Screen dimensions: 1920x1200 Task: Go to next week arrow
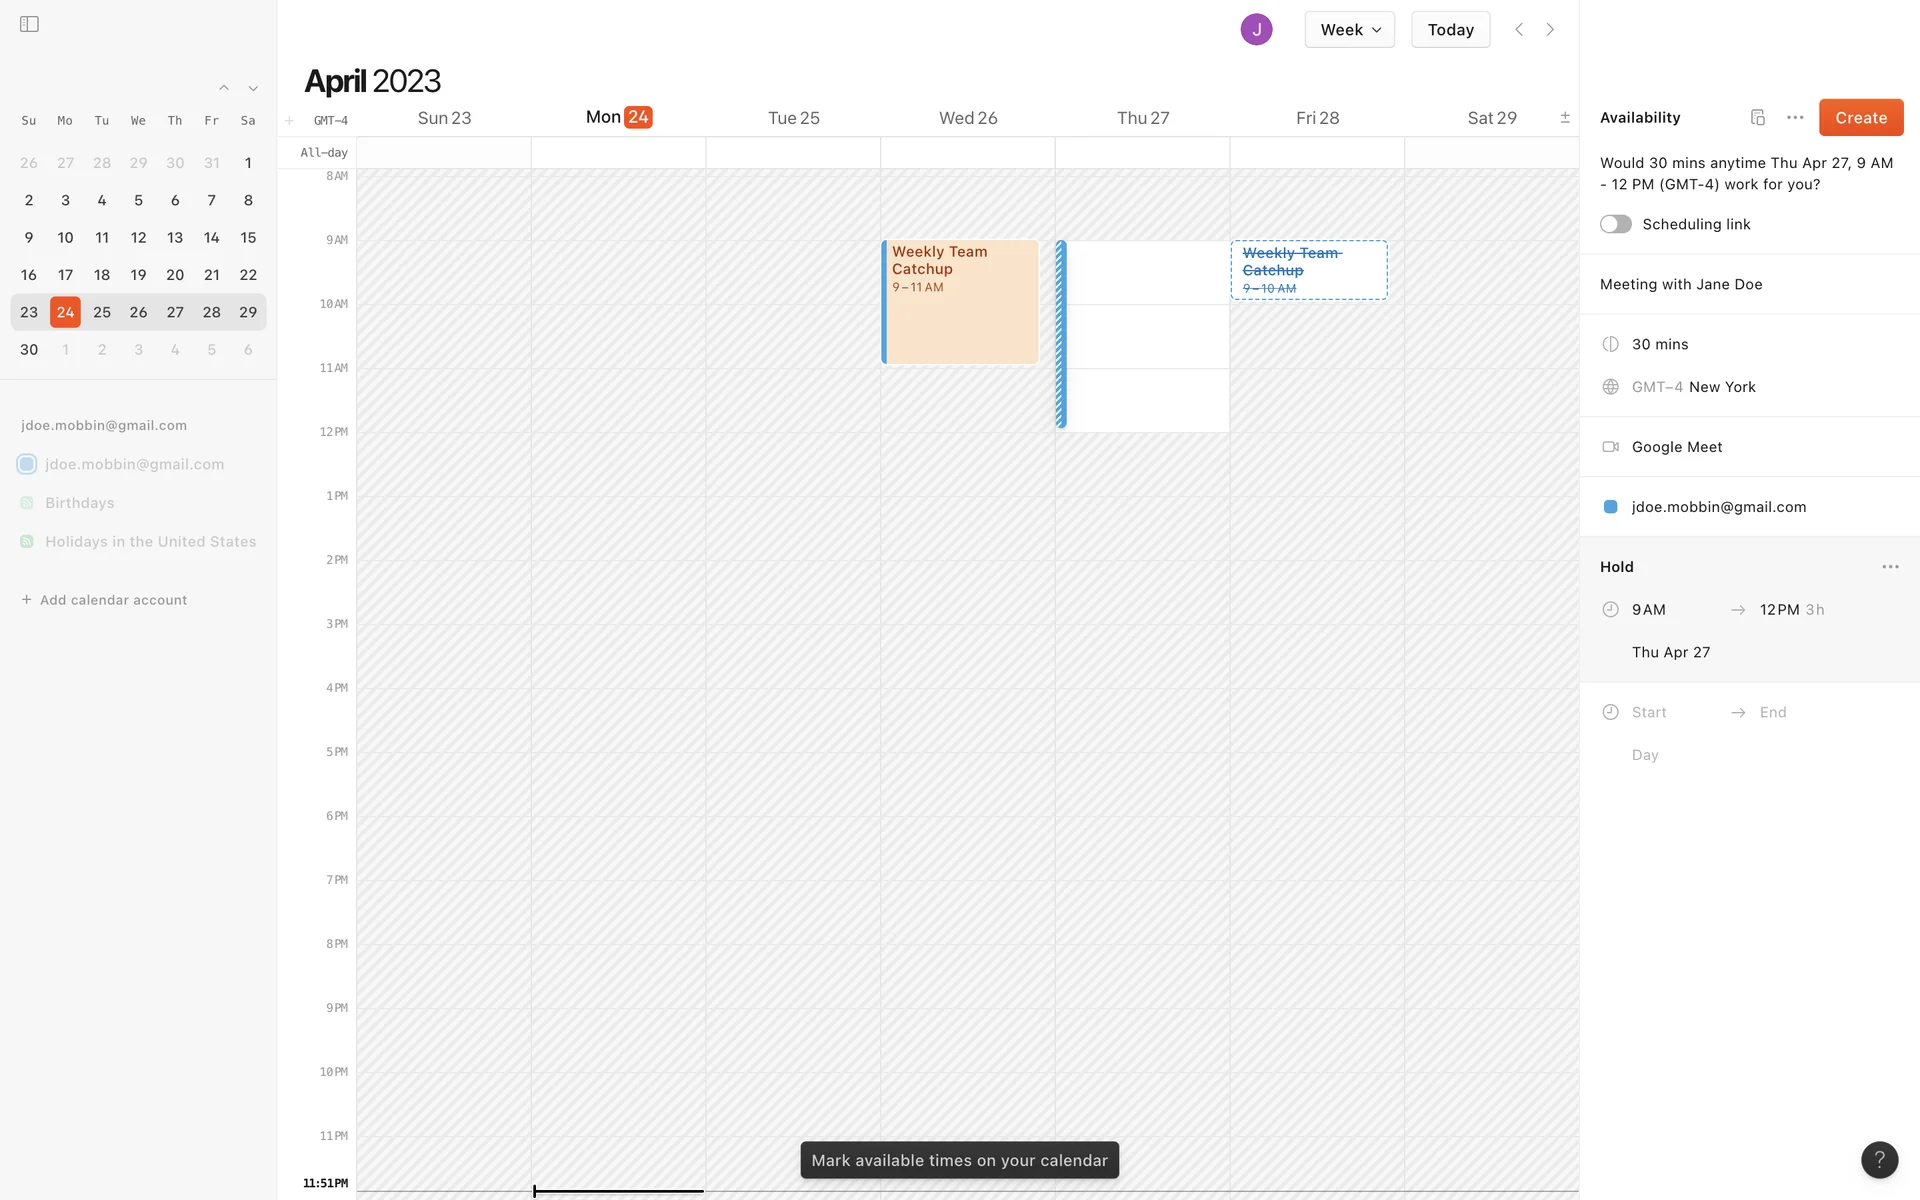pyautogui.click(x=1550, y=30)
